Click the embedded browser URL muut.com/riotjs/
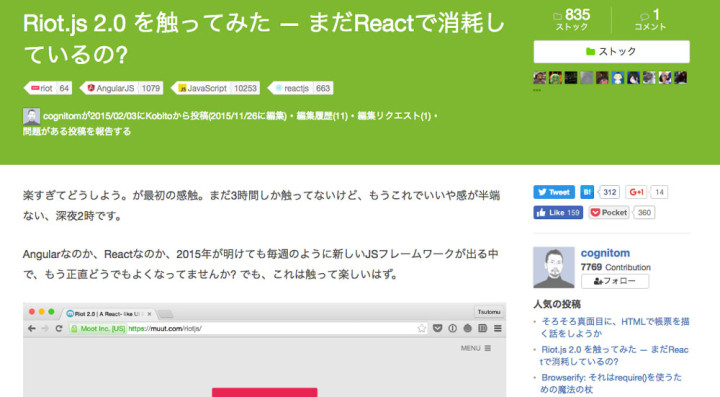This screenshot has width=720, height=397. [165, 329]
